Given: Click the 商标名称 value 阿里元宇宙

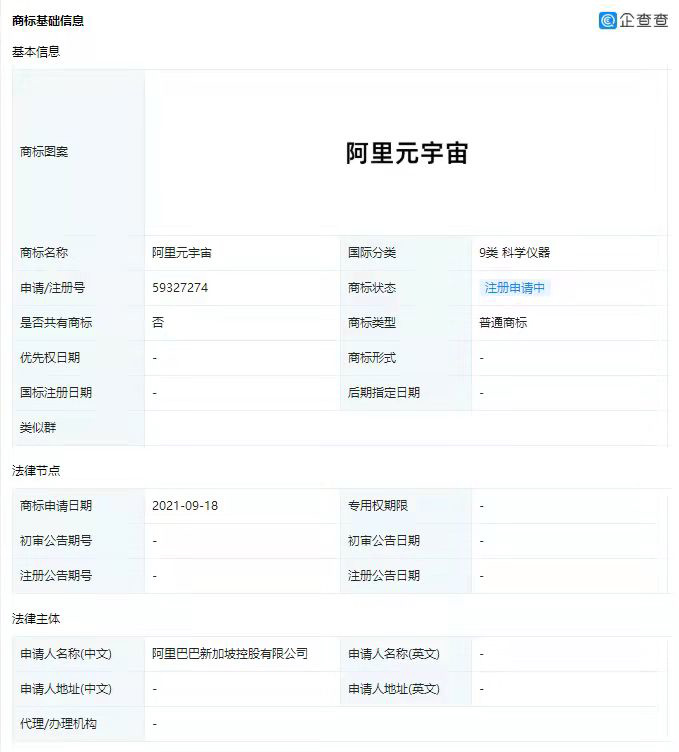Looking at the screenshot, I should (x=182, y=253).
